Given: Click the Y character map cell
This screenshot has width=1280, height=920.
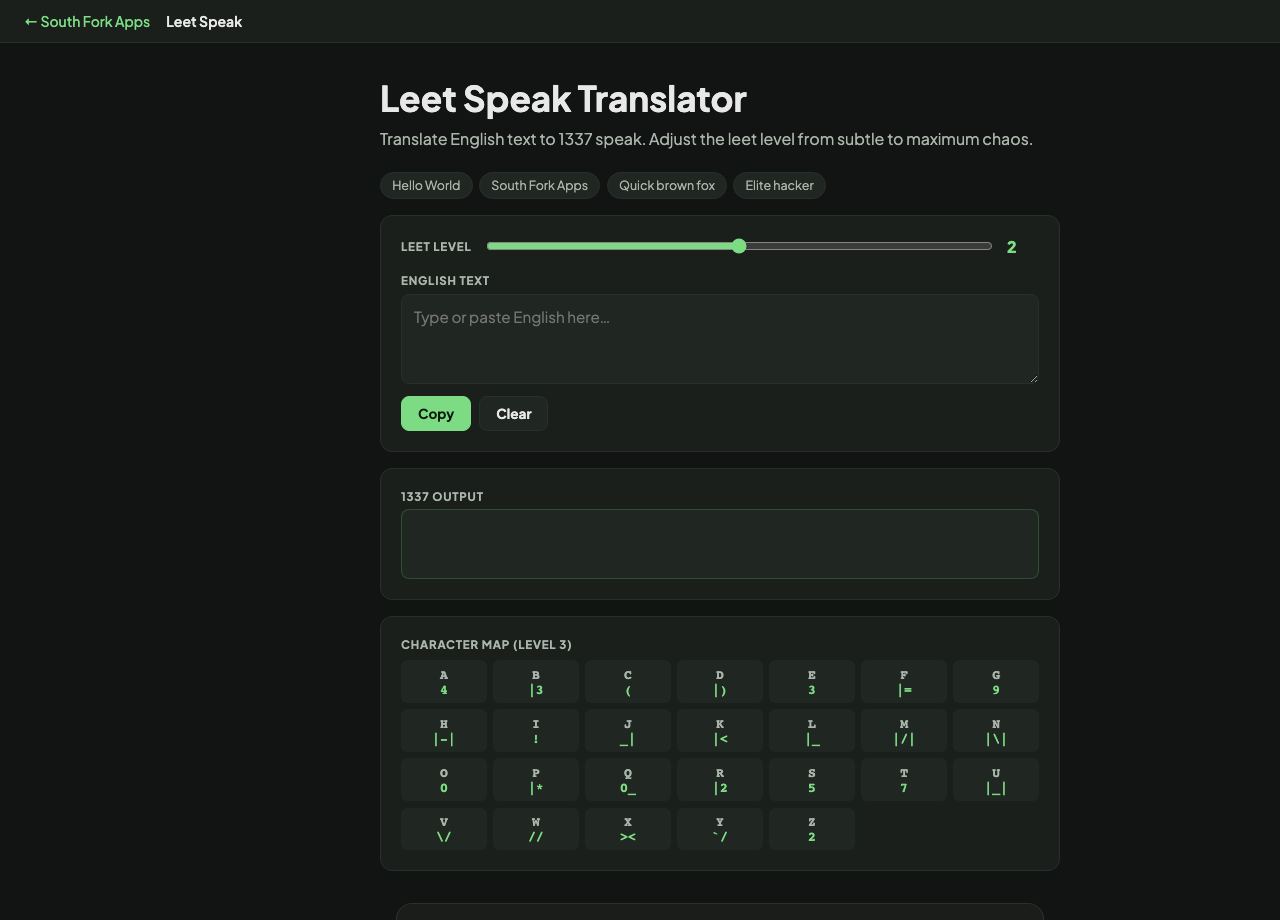Looking at the screenshot, I should [x=720, y=829].
